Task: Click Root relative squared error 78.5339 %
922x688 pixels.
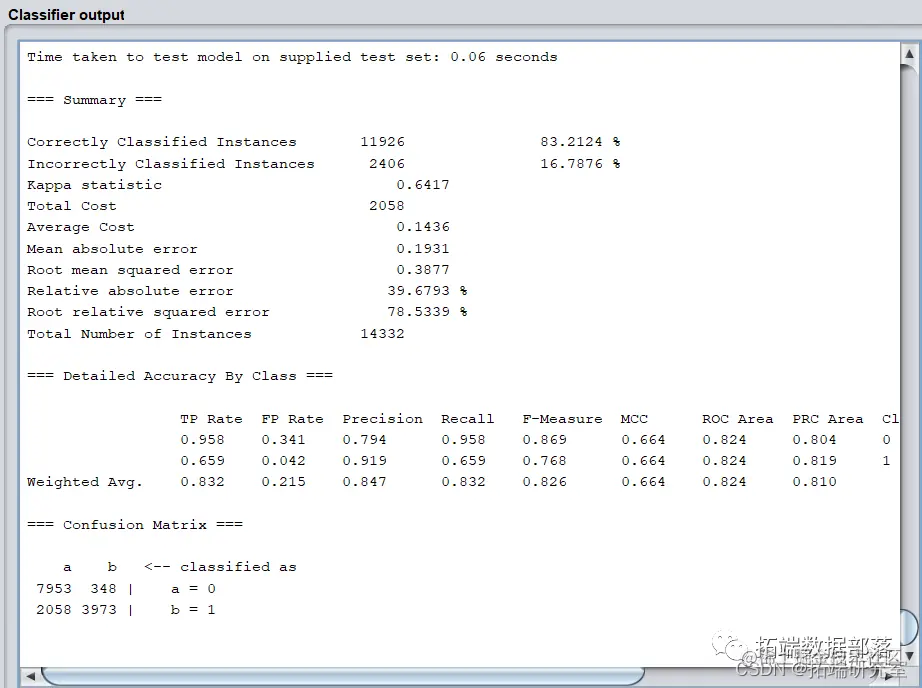Action: 427,312
